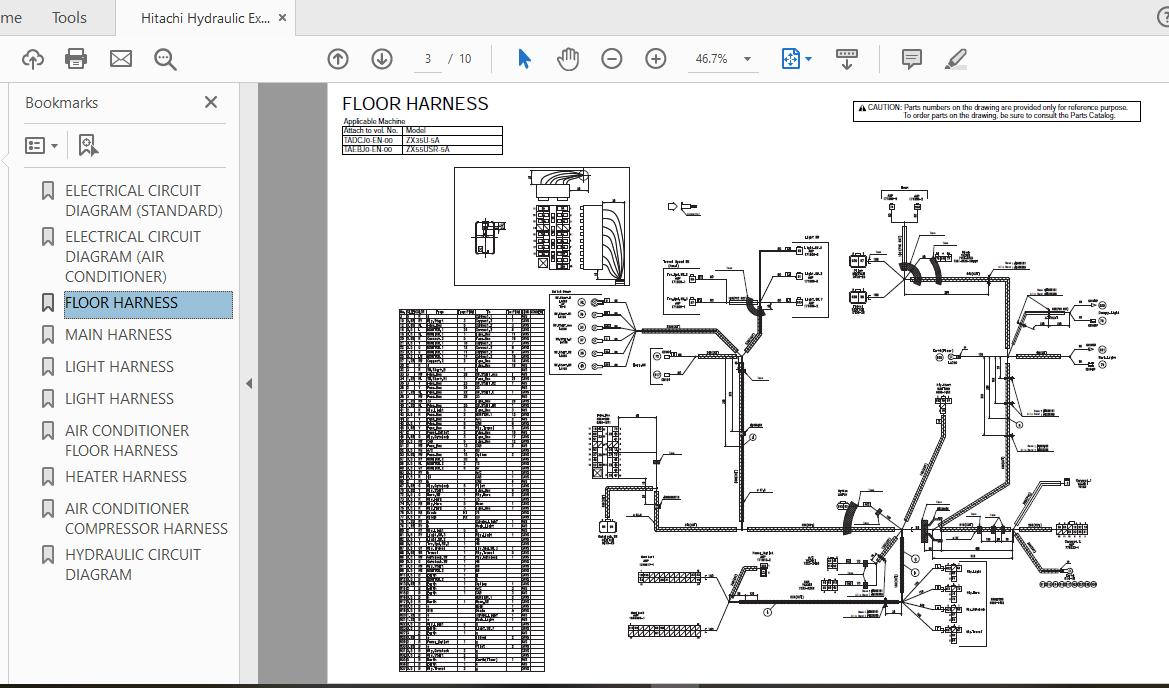
Task: Click bookmark icon beside HEATER HARNESS
Action: pos(48,476)
